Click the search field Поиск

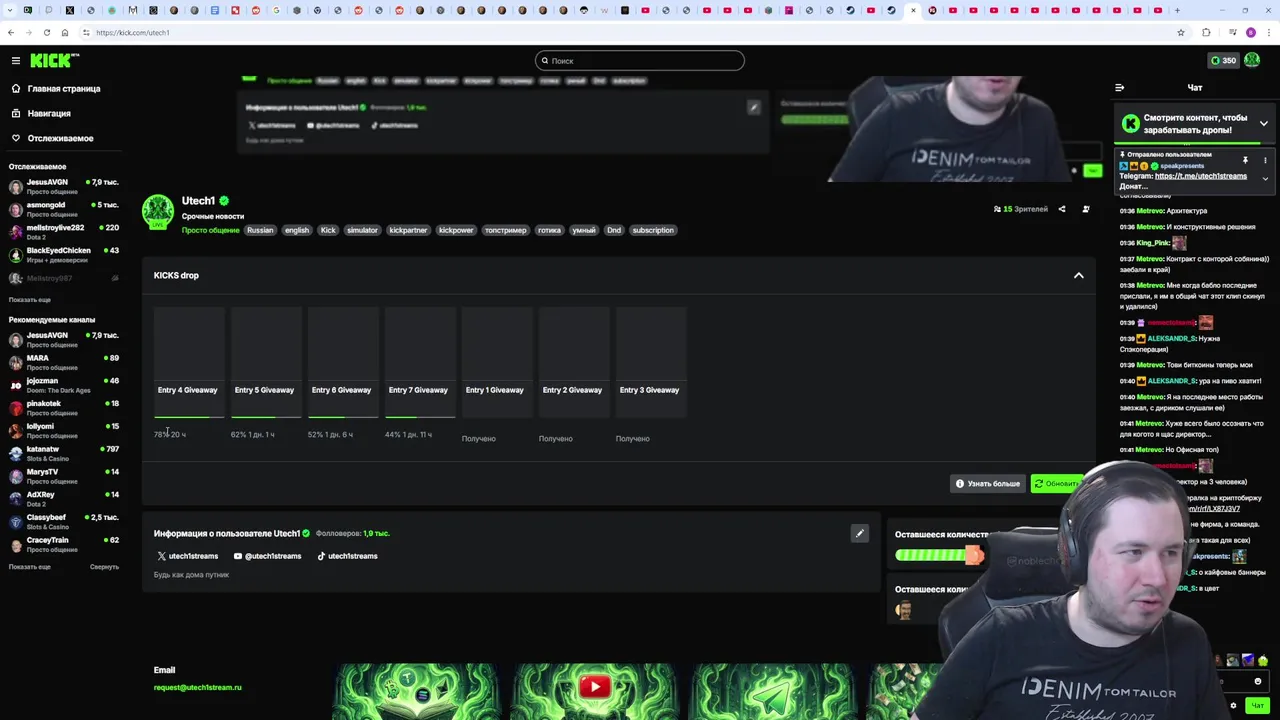[640, 61]
